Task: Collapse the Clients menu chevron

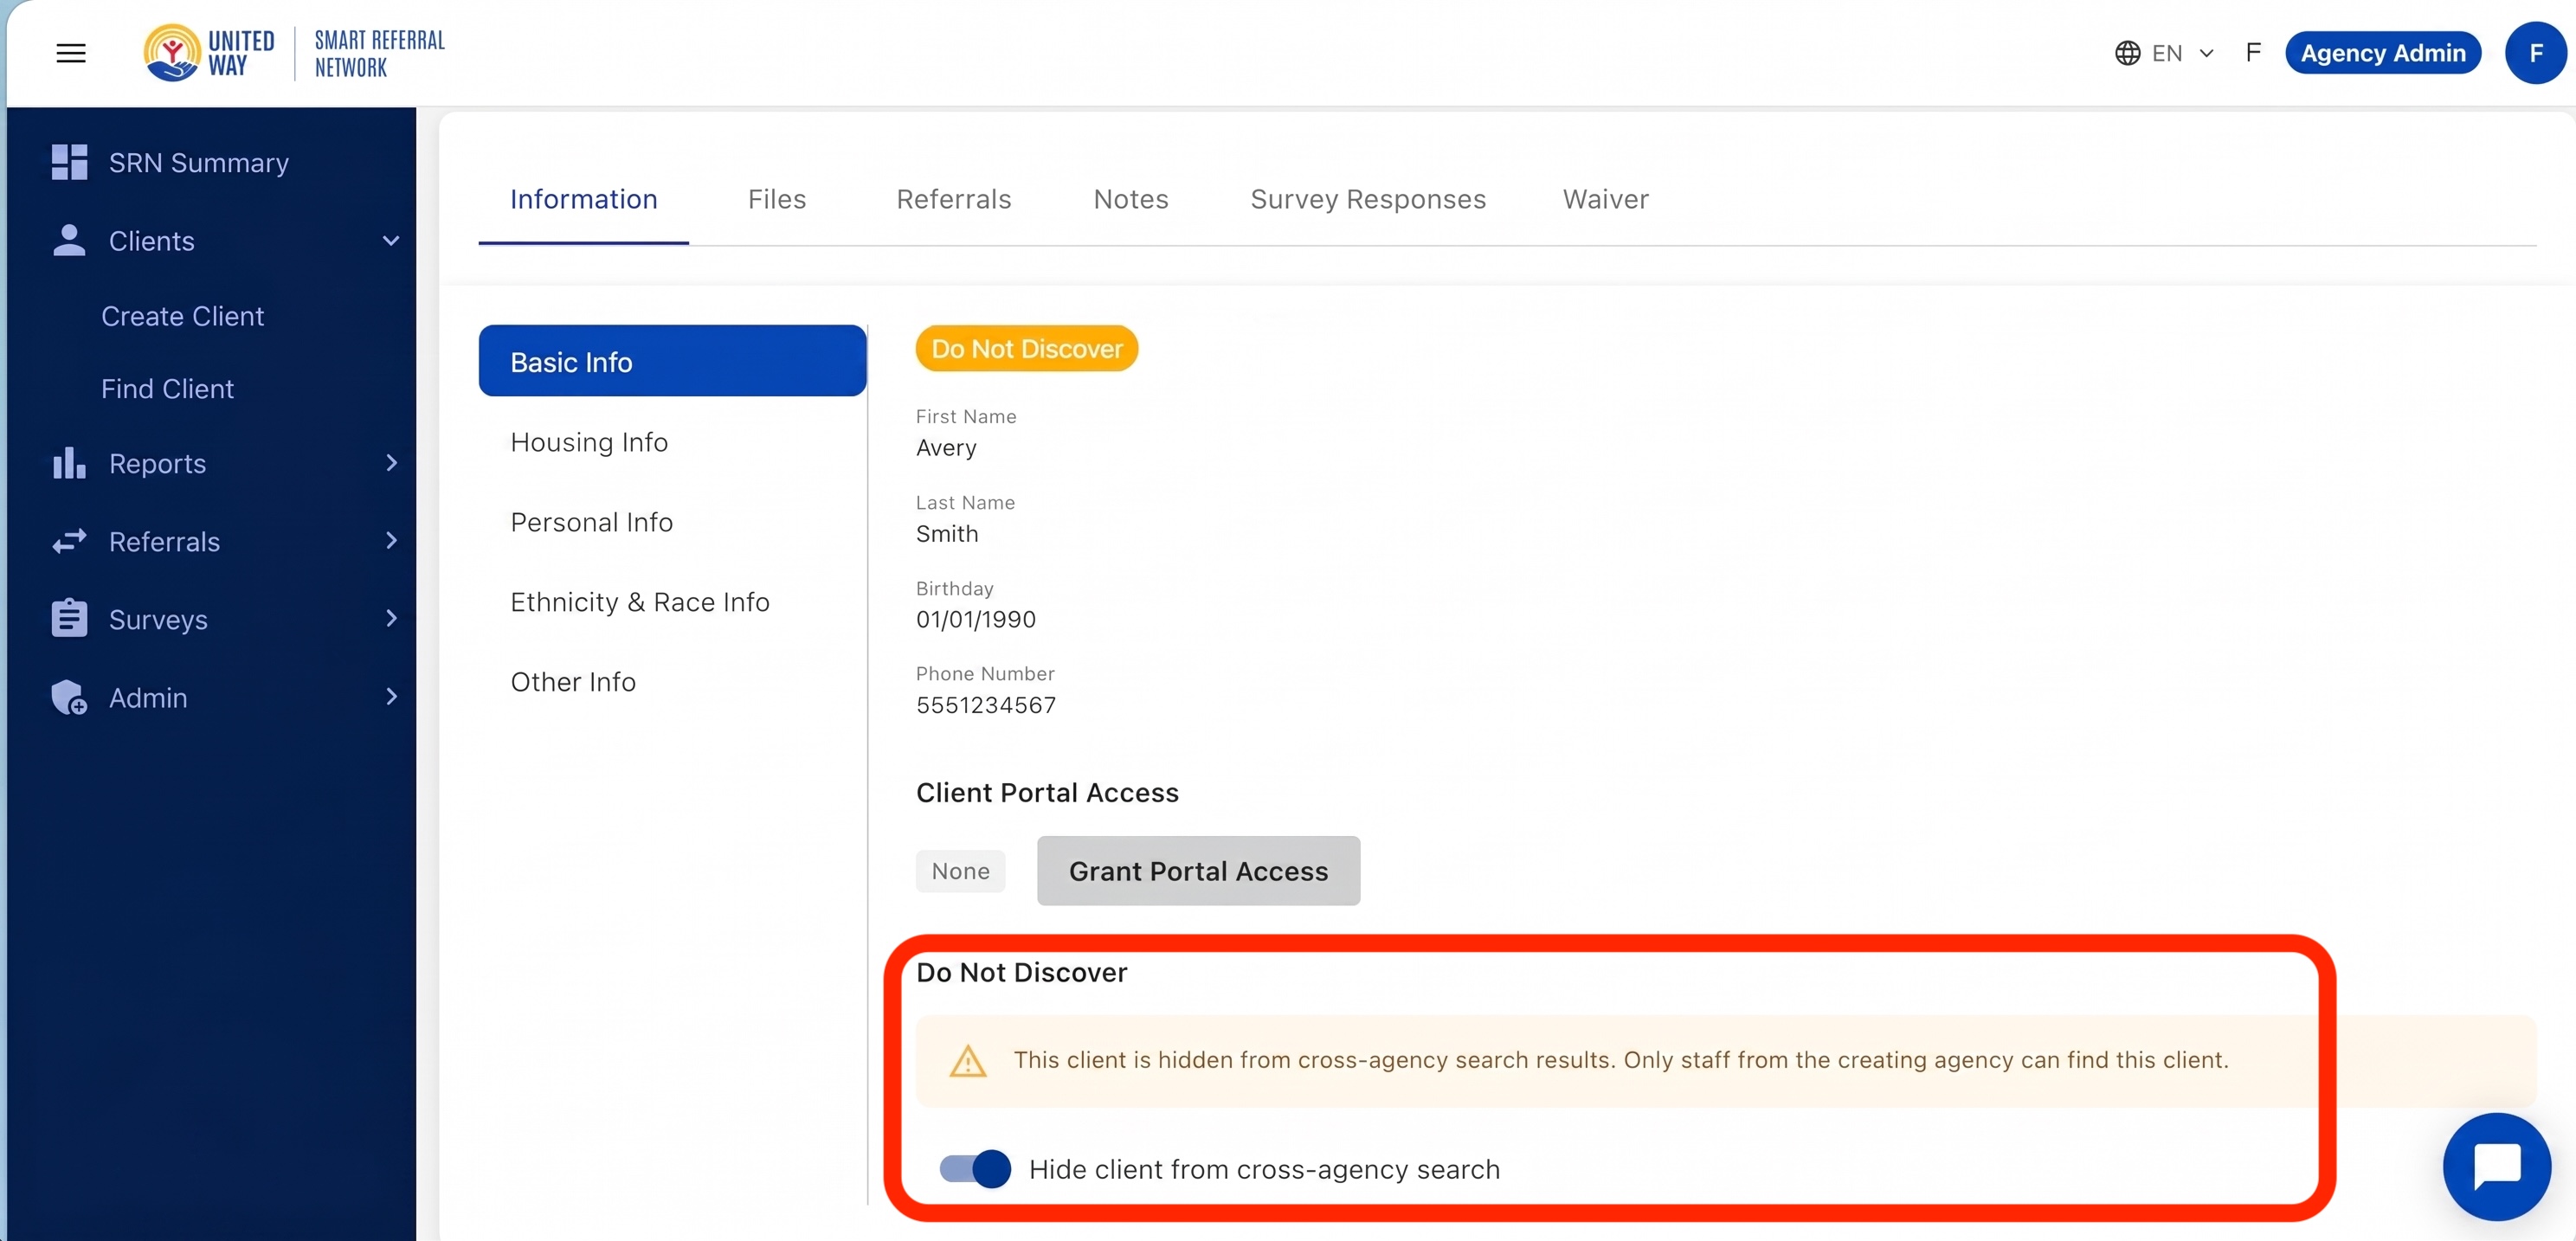Action: click(x=391, y=240)
